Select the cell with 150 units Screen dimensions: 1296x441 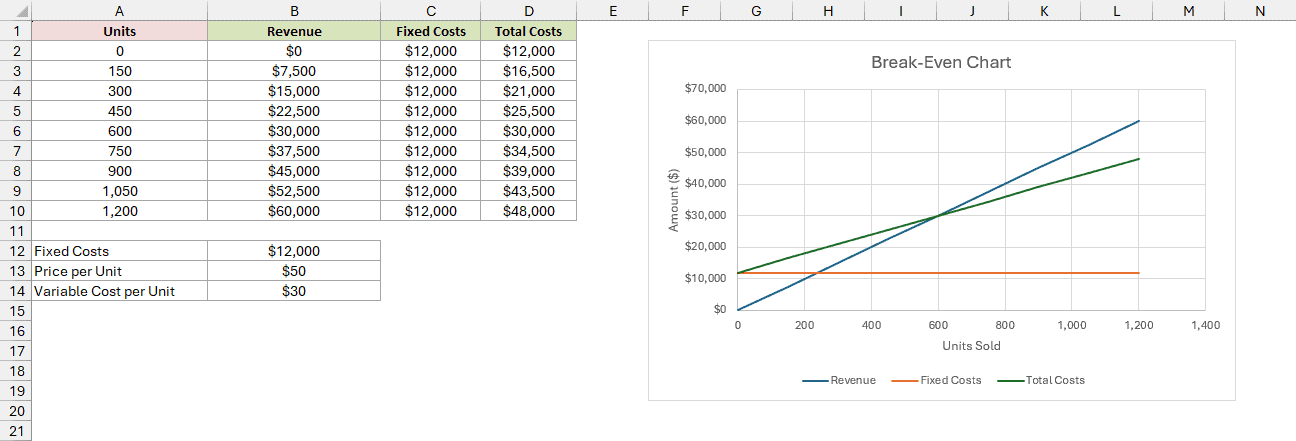coord(120,71)
